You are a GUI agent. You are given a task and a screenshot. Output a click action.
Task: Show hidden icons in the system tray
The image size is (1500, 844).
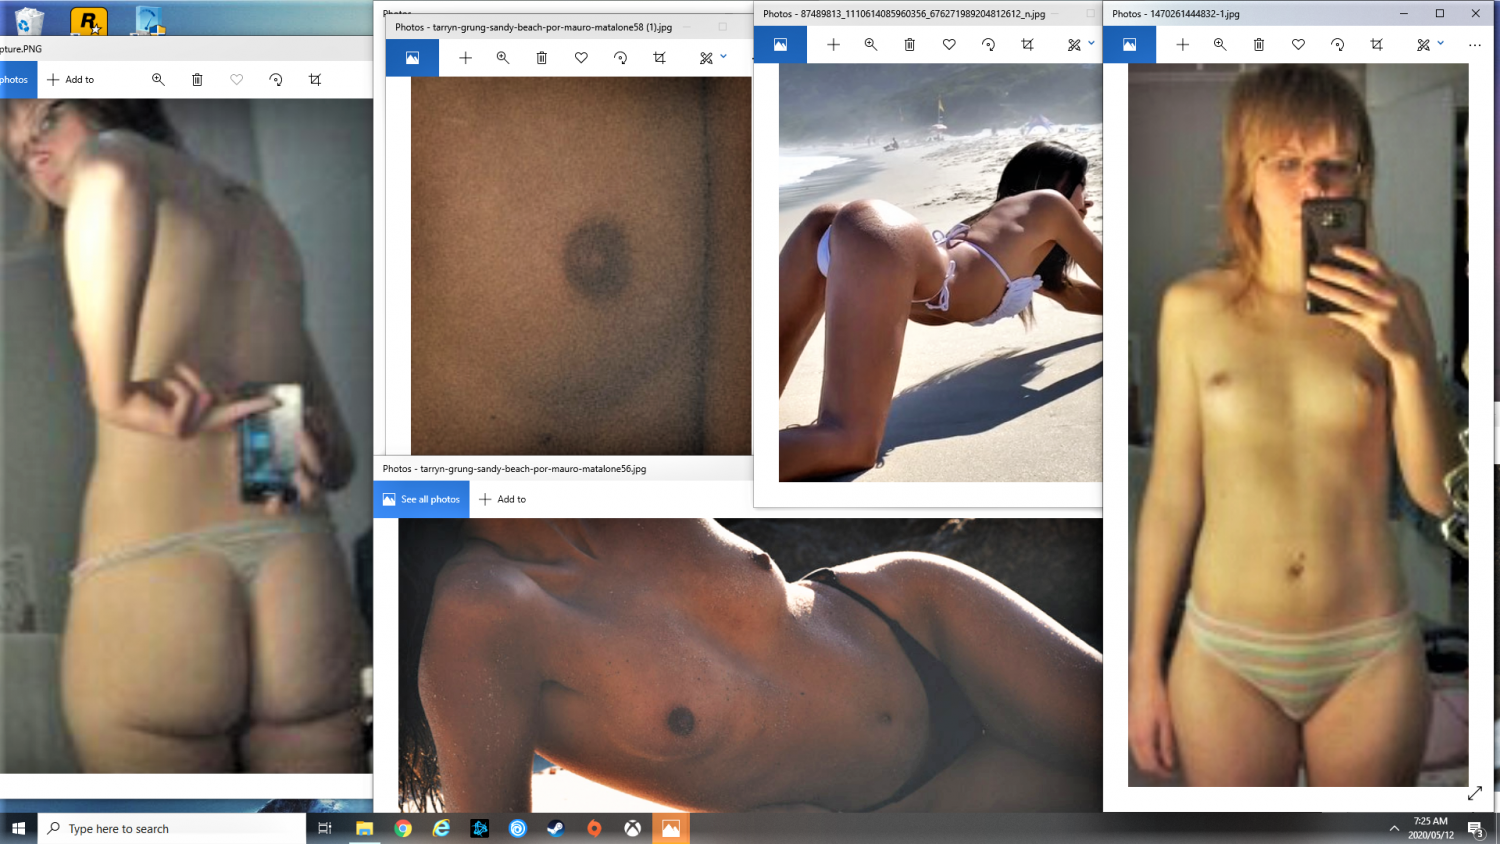point(1394,828)
